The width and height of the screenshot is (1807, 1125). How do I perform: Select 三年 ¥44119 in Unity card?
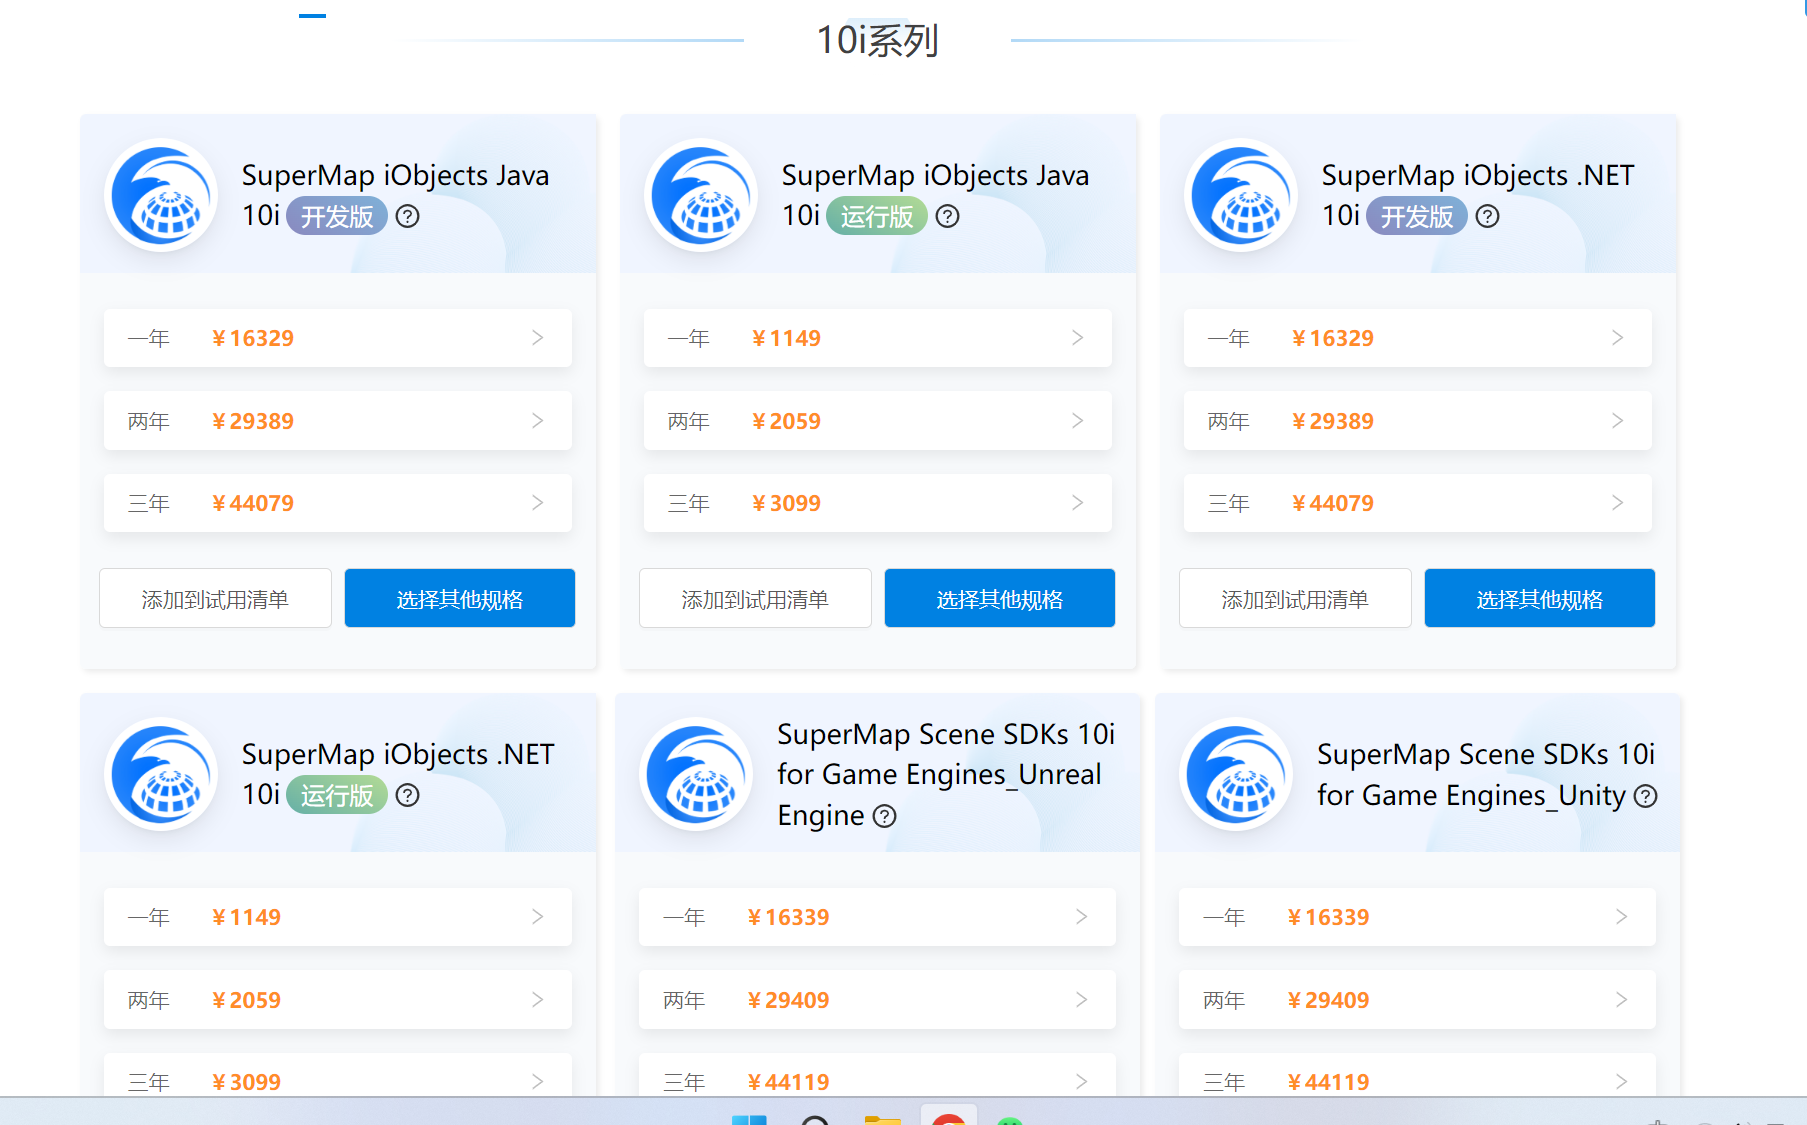(x=1417, y=1077)
